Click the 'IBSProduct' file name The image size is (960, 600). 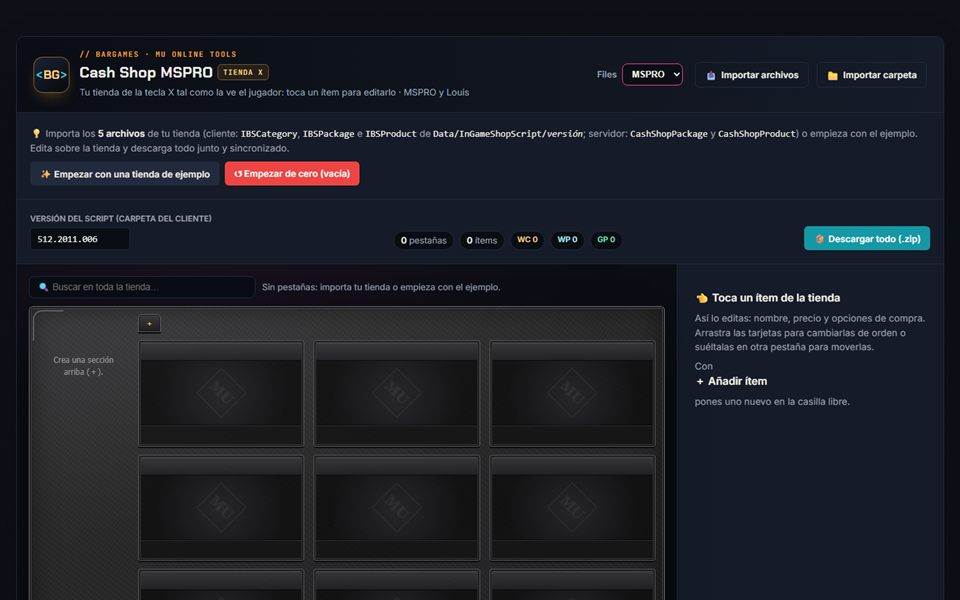click(x=391, y=133)
